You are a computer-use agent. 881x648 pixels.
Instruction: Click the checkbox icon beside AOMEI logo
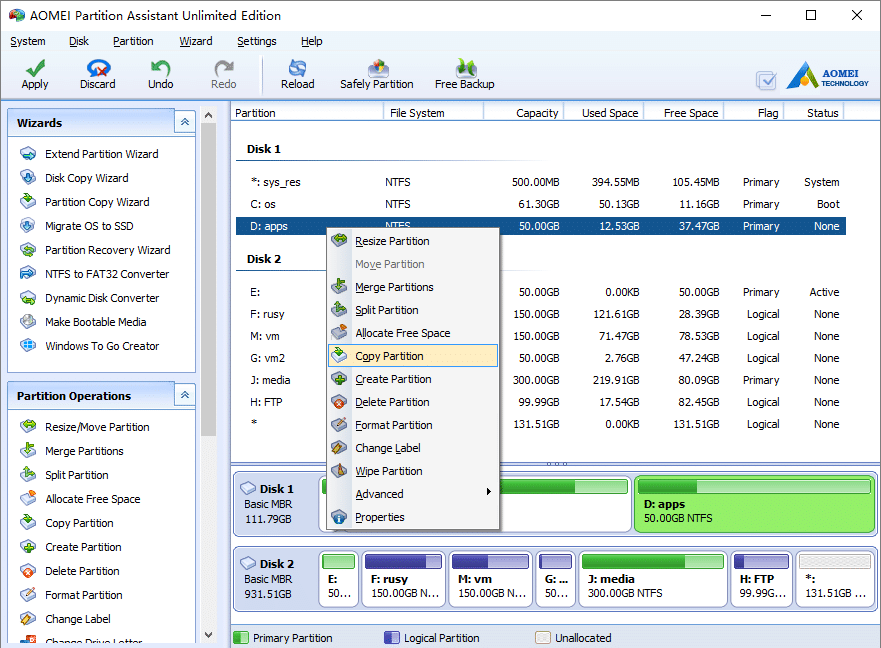coord(766,80)
